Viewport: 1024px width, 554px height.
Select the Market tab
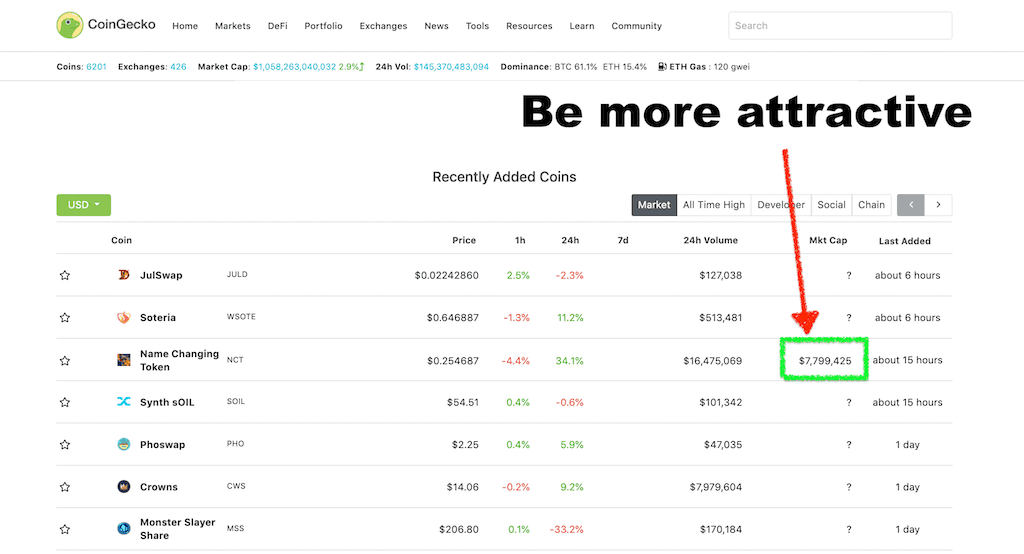pyautogui.click(x=654, y=204)
